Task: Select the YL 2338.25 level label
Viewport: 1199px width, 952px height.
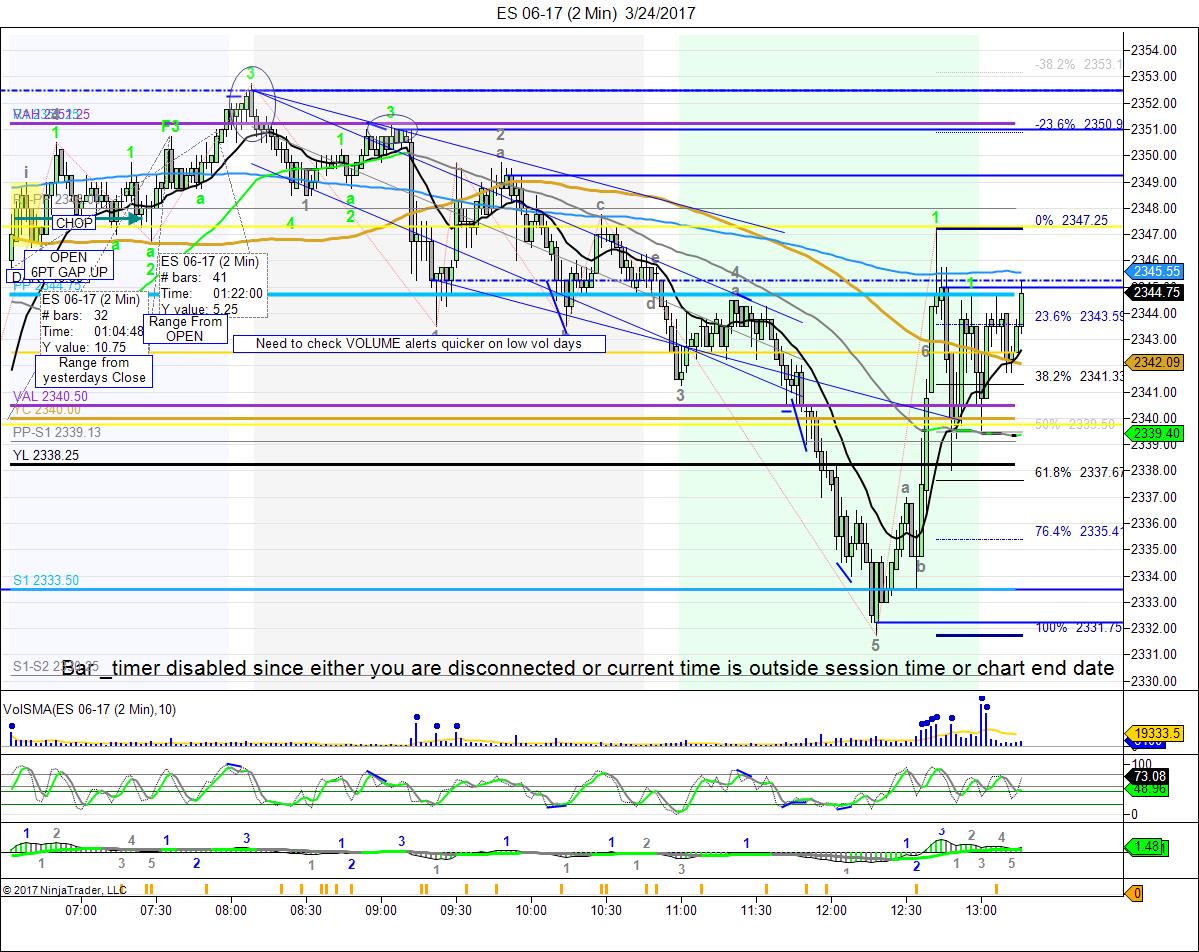Action: [x=46, y=455]
